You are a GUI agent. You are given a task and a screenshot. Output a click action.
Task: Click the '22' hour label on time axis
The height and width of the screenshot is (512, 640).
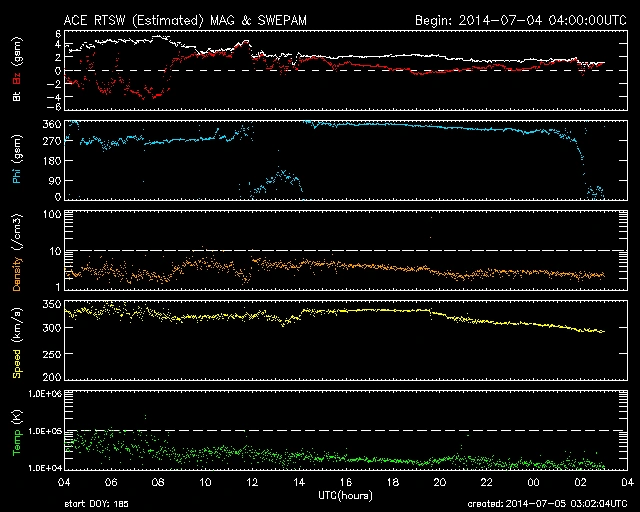click(x=487, y=482)
